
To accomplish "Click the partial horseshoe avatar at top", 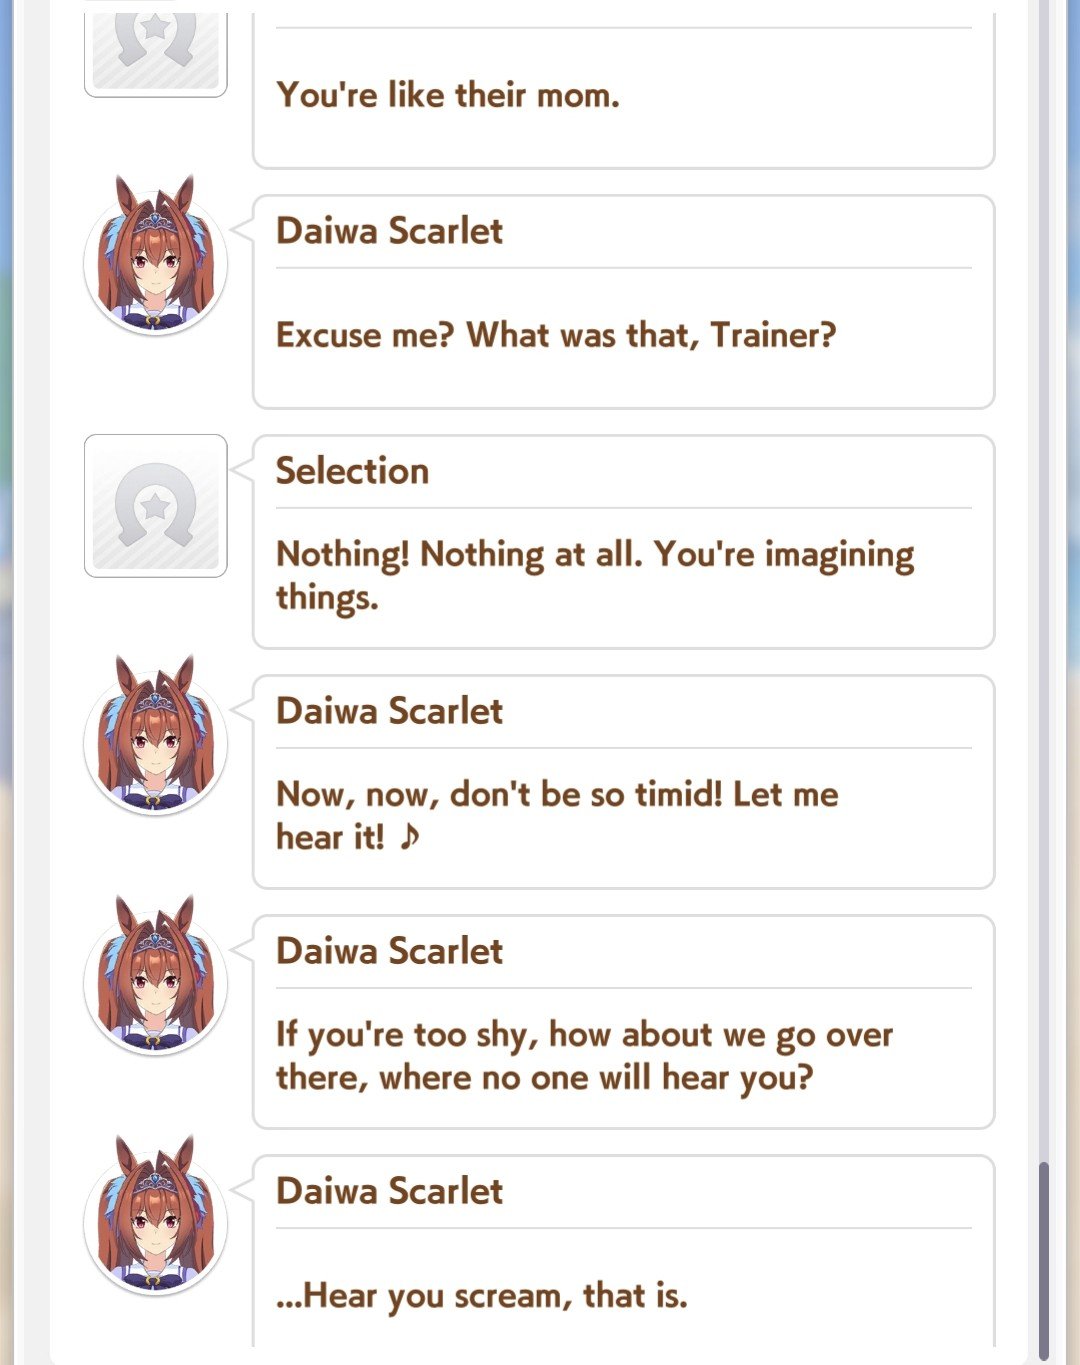I will coord(156,48).
